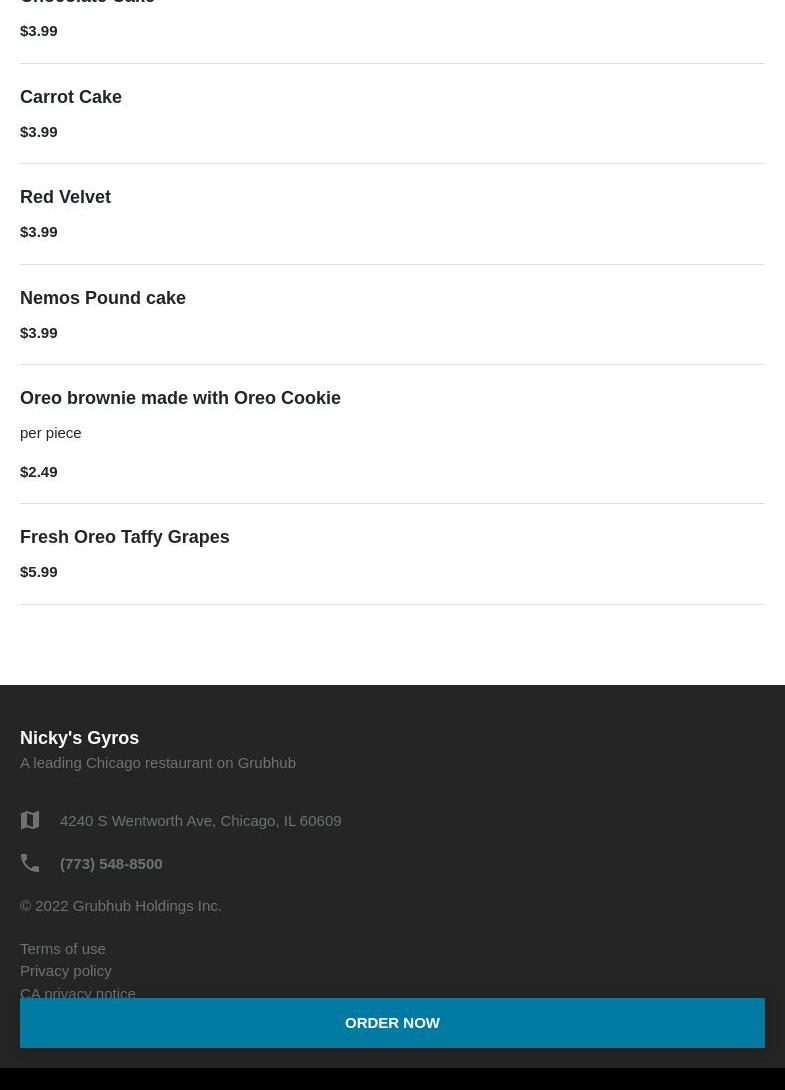
Task: Open the CA privacy notice link
Action: [x=78, y=992]
